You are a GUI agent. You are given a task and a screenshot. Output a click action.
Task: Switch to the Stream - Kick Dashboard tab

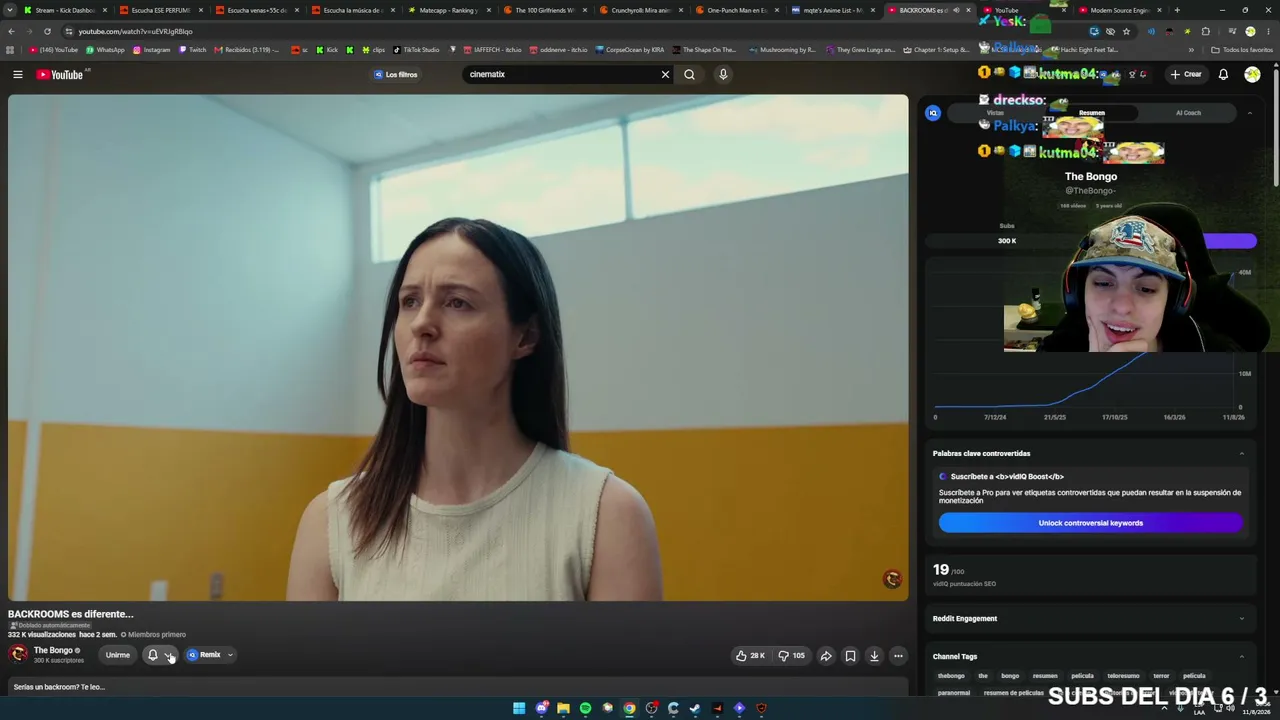tap(64, 10)
